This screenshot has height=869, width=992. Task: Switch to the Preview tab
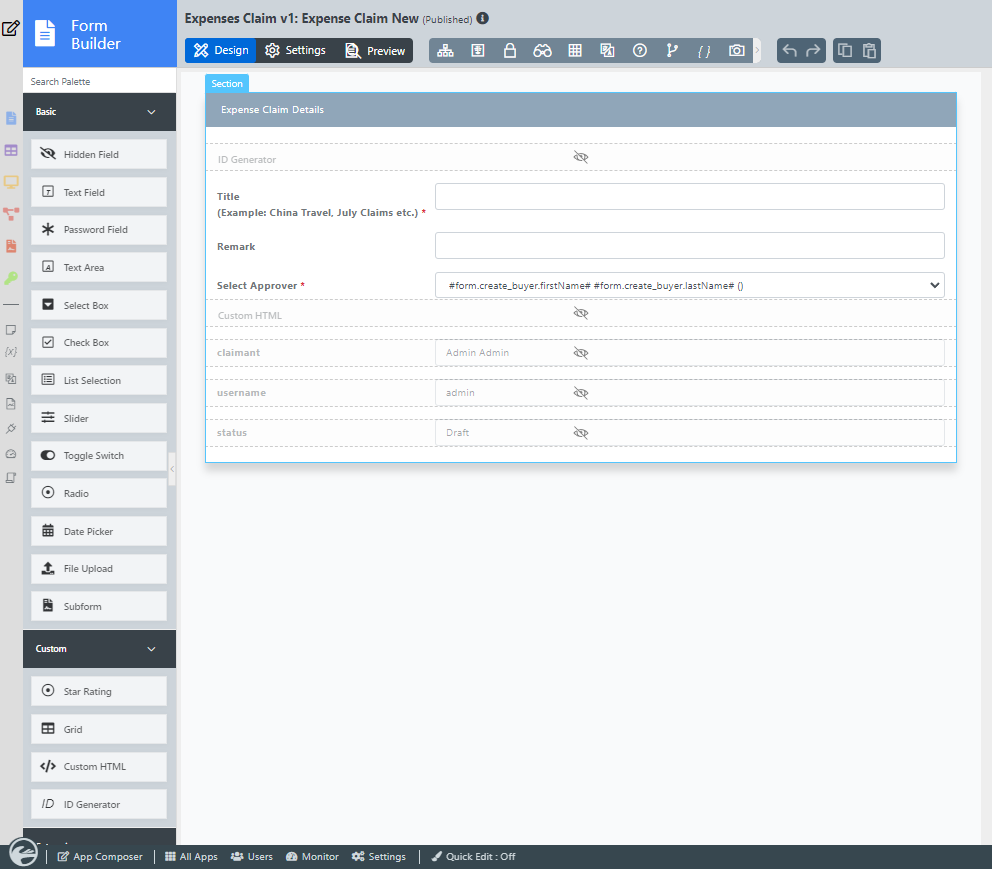click(375, 51)
